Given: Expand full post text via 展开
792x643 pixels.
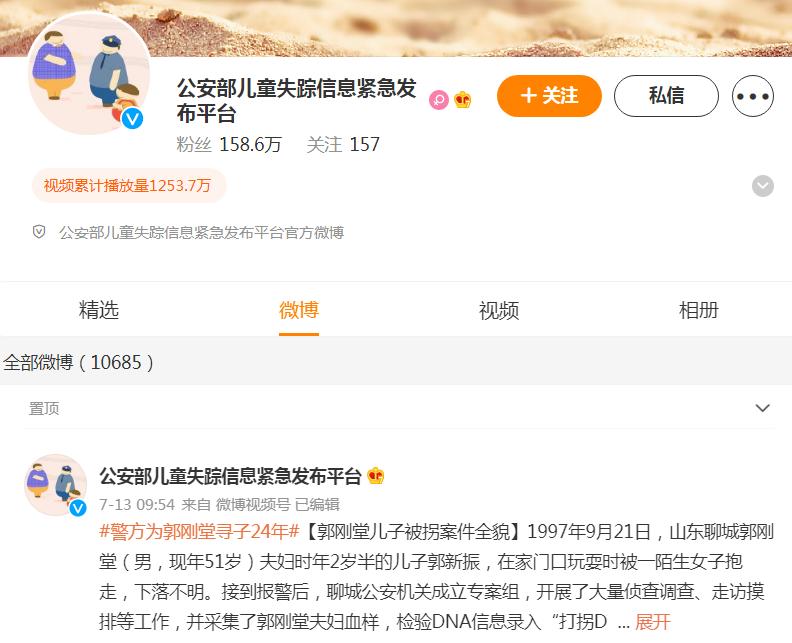Looking at the screenshot, I should pyautogui.click(x=653, y=621).
